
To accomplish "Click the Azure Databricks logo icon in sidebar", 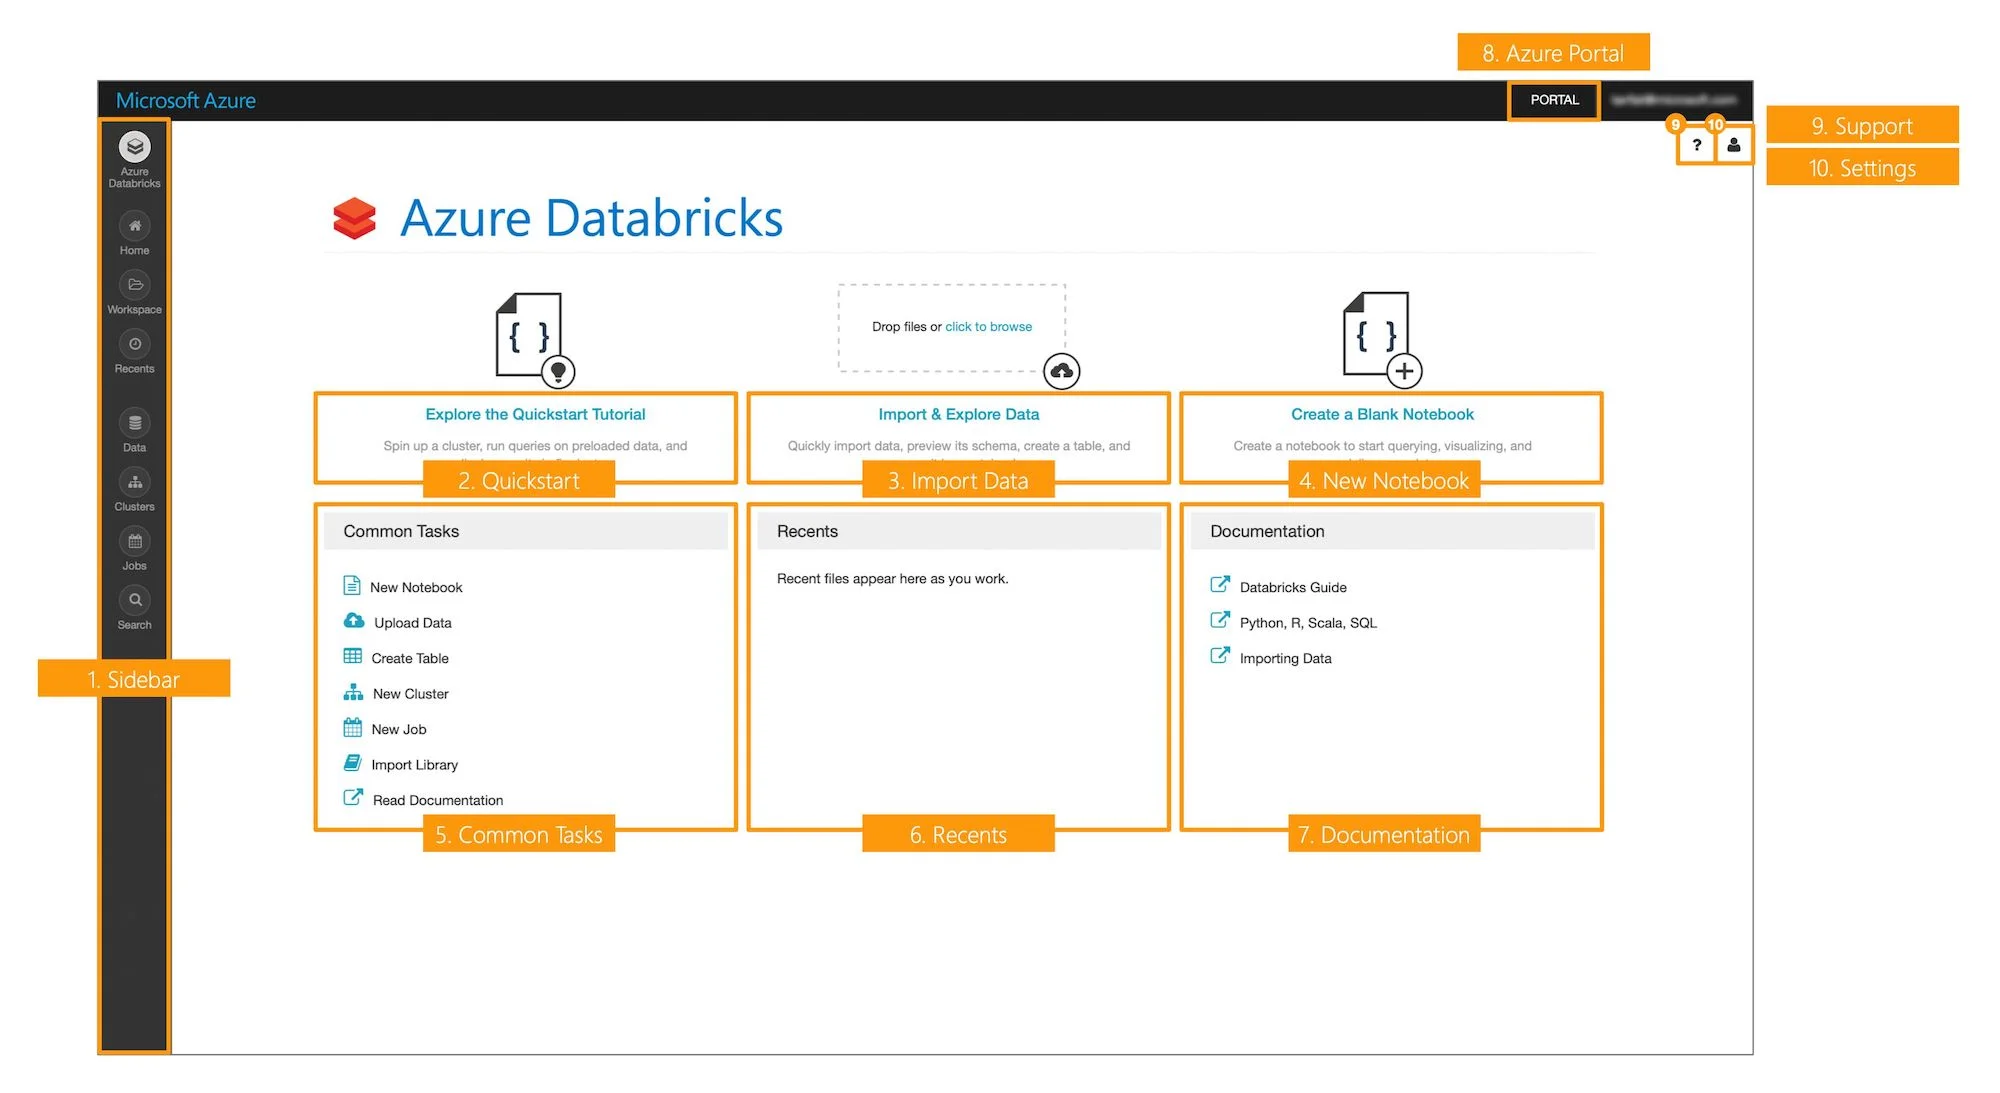I will [x=134, y=148].
